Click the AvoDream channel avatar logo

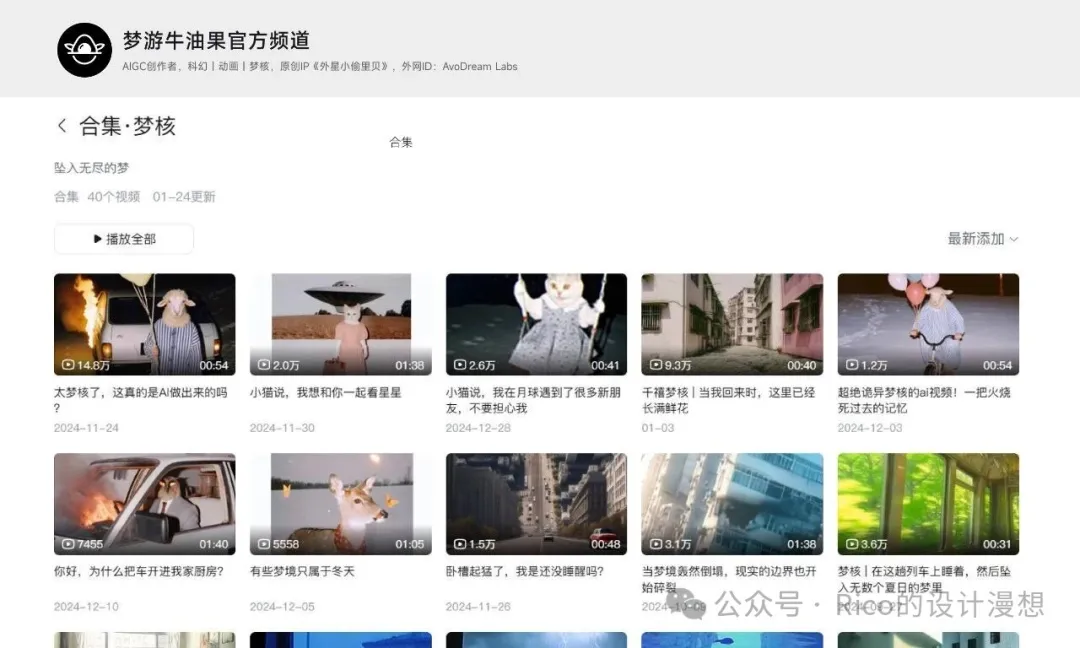pyautogui.click(x=84, y=50)
